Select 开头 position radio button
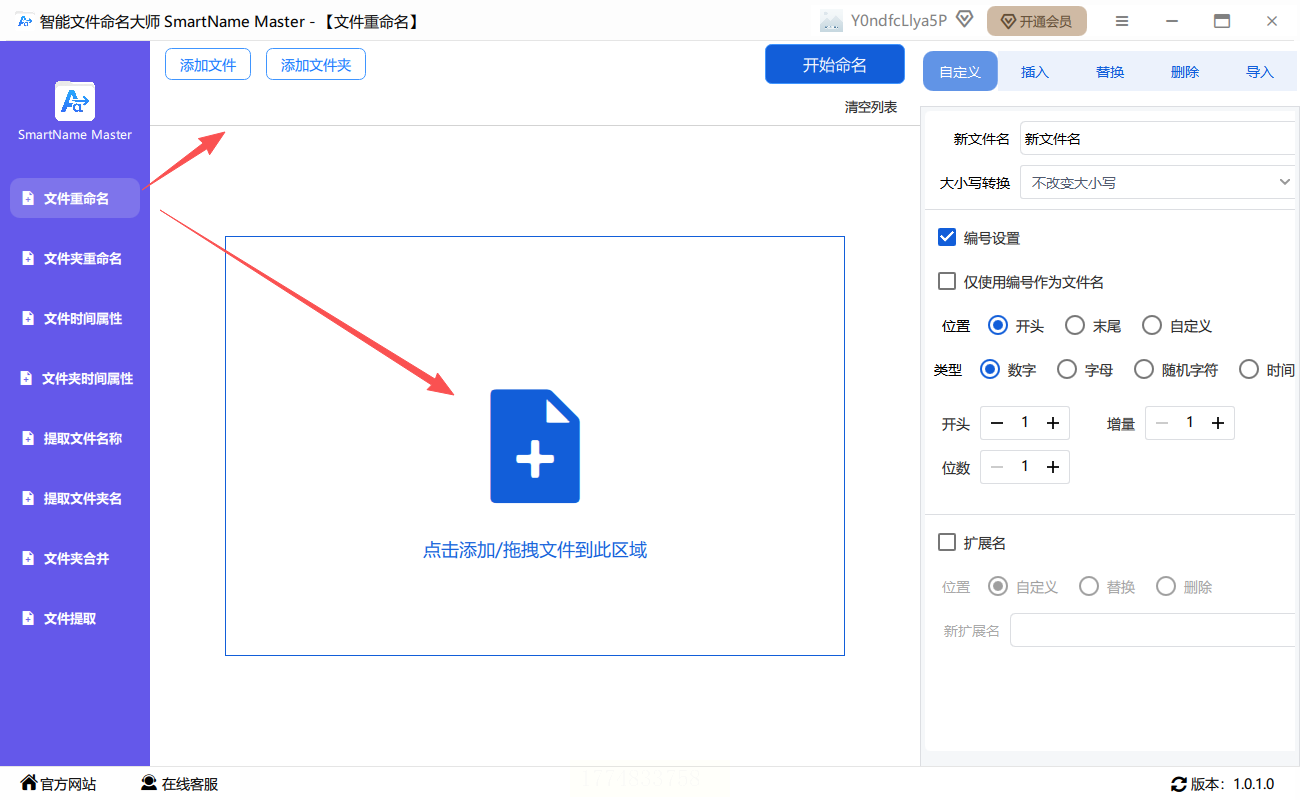The width and height of the screenshot is (1300, 800). point(997,325)
